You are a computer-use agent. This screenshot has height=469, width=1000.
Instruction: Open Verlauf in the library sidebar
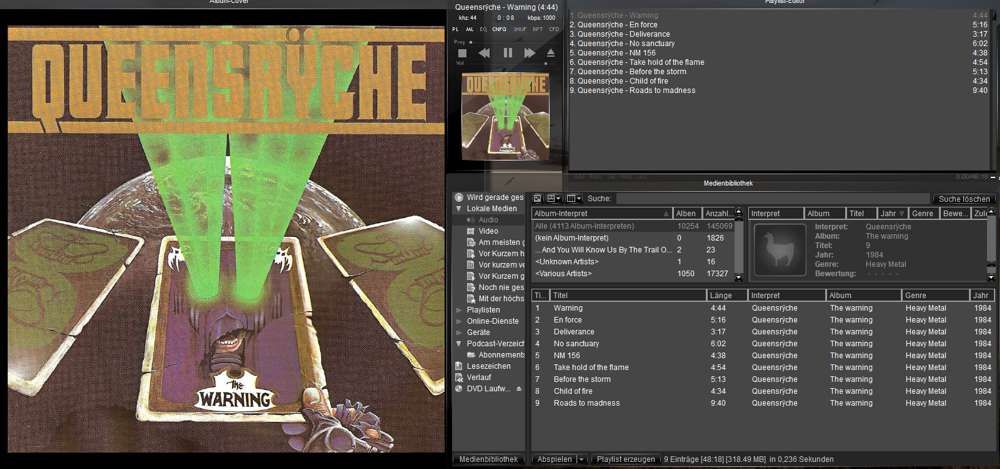click(x=478, y=377)
